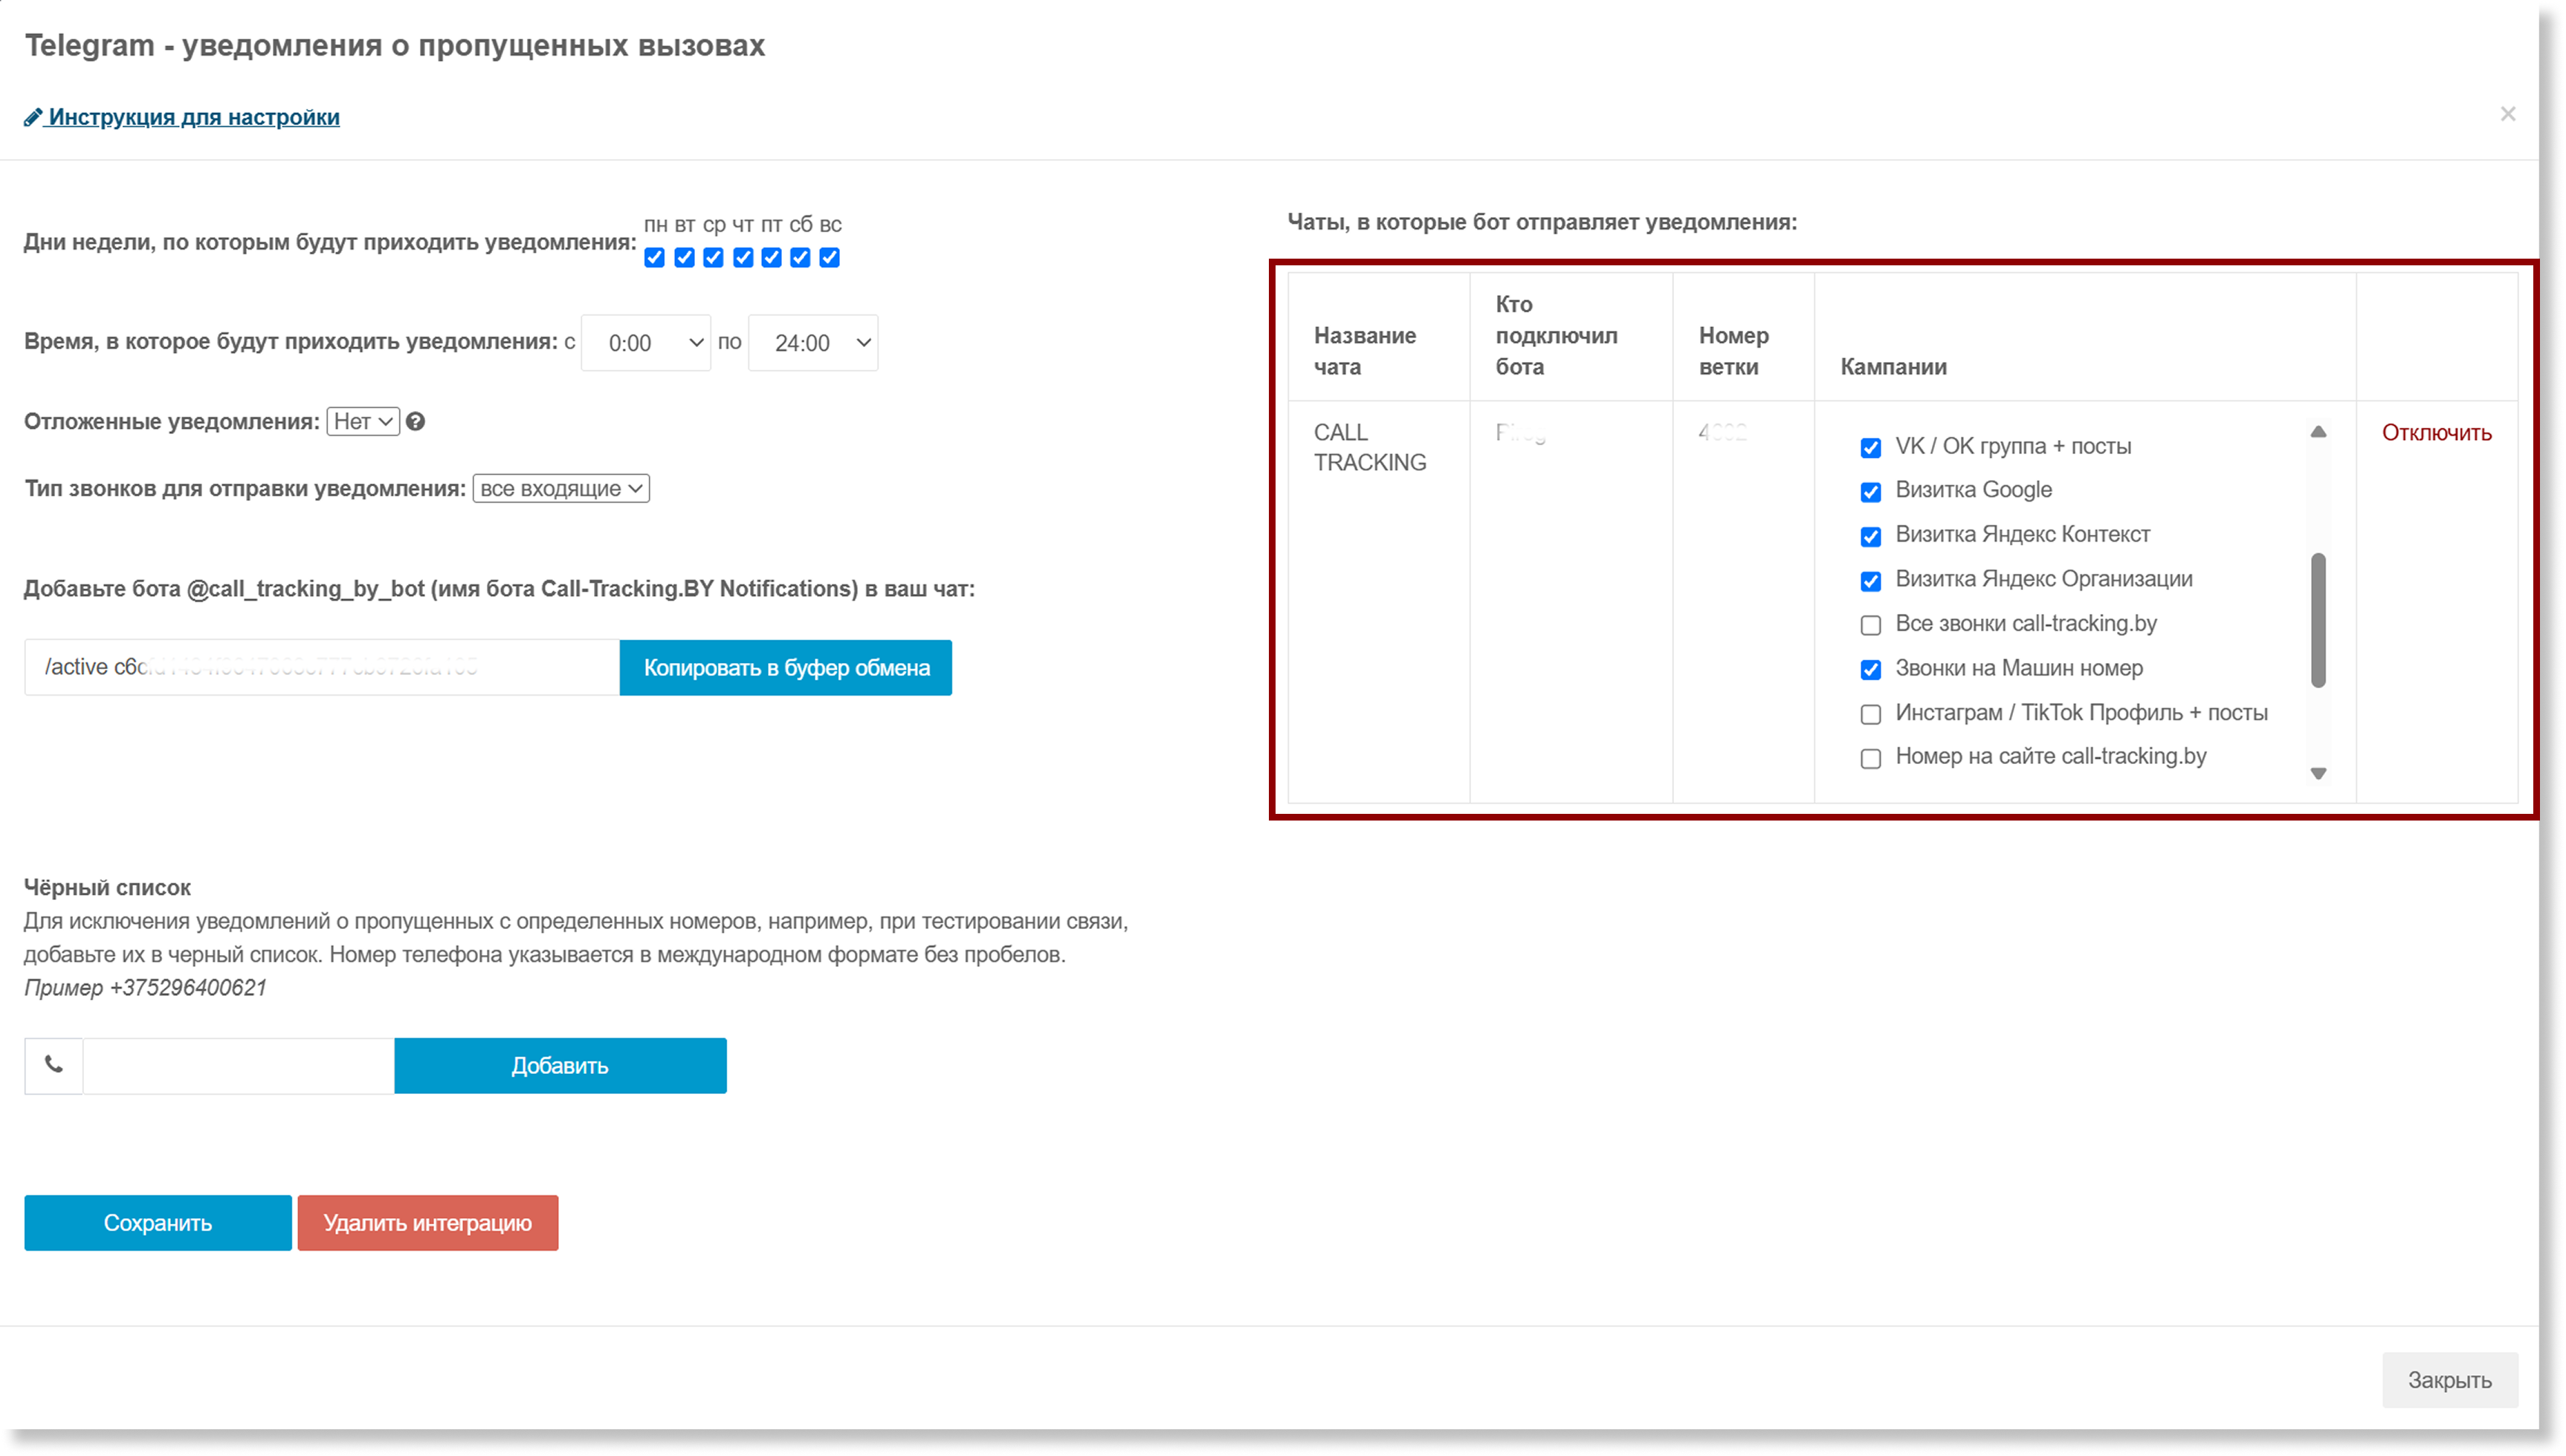The image size is (2566, 1456).
Task: Toggle the Thursday (чт) checkbox
Action: click(743, 258)
